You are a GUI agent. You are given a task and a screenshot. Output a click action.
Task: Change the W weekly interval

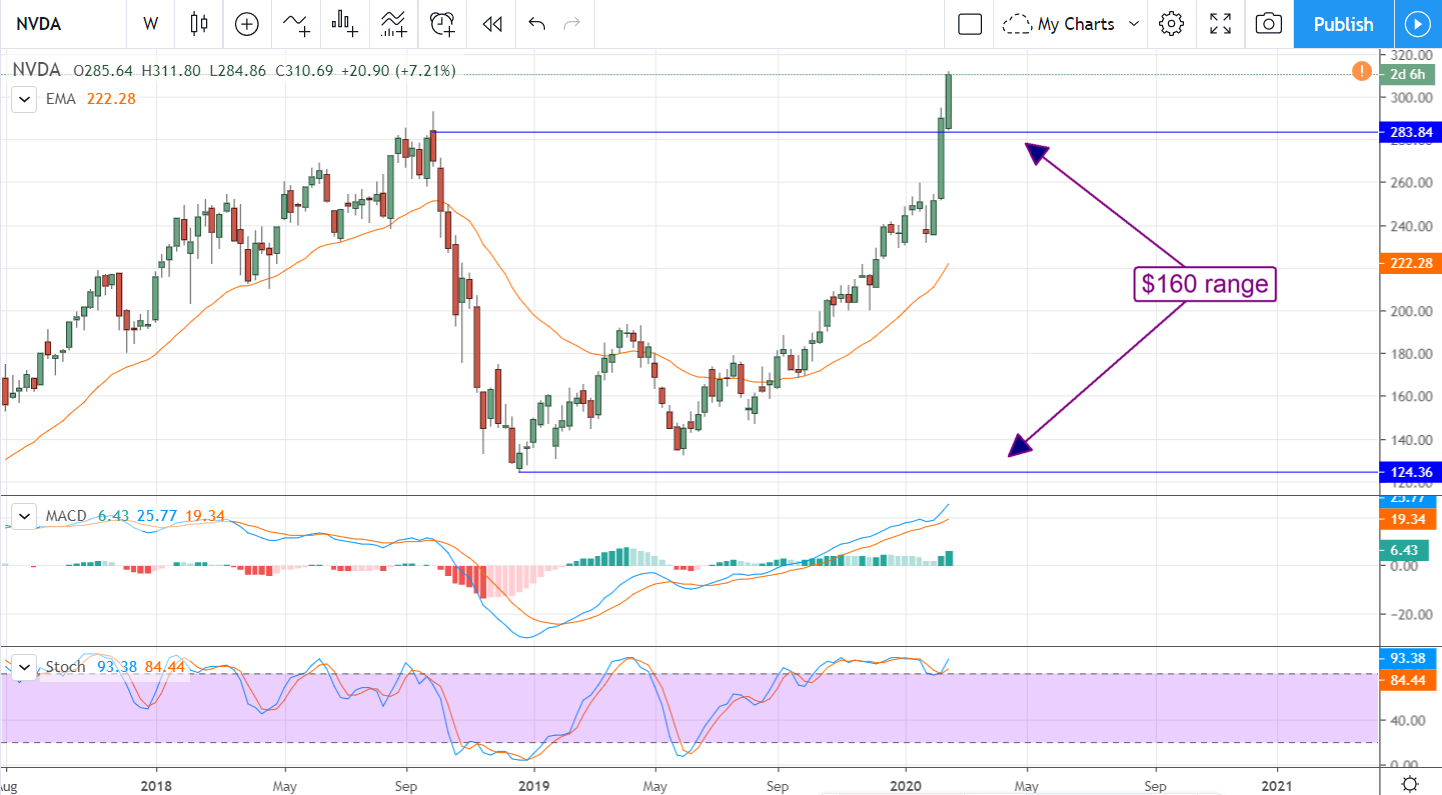(151, 24)
